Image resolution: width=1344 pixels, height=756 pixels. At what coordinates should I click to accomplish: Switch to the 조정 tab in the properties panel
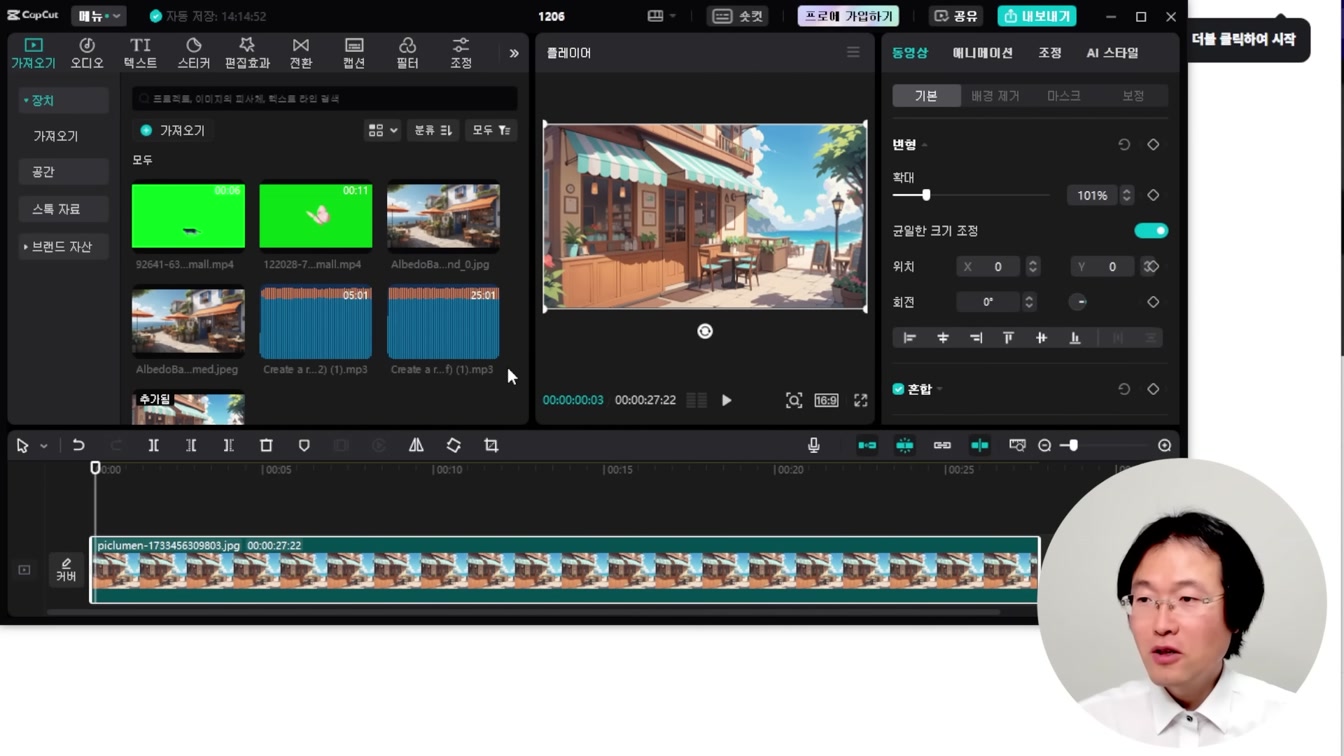click(1050, 53)
